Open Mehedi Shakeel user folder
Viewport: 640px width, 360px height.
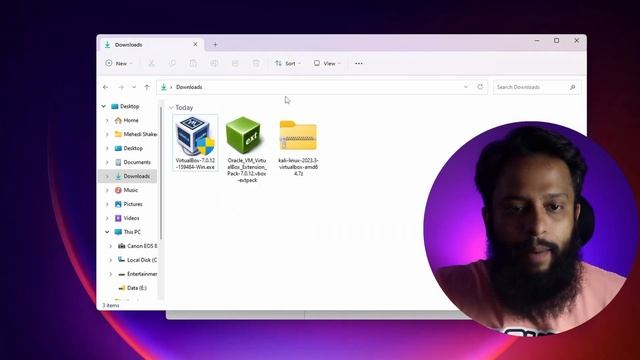tap(136, 134)
